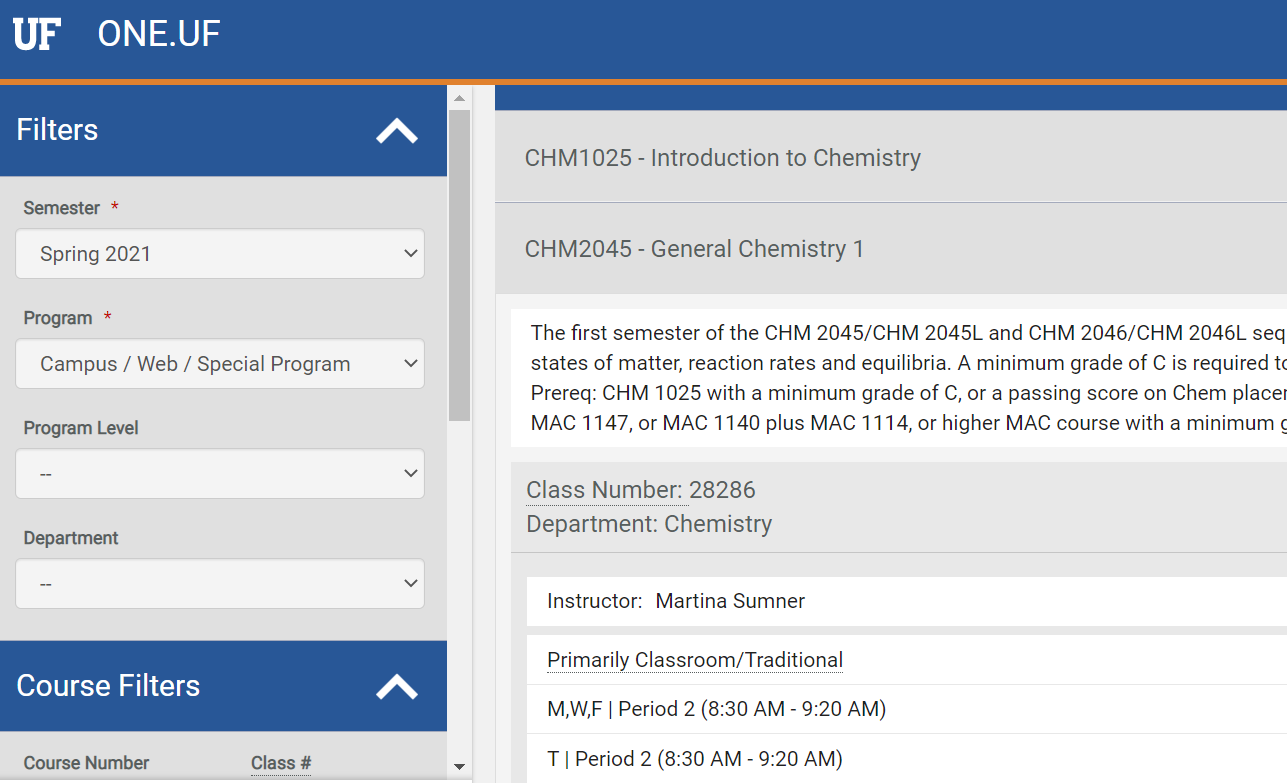
Task: Select M,W,F Period 2 meeting time
Action: [x=716, y=709]
